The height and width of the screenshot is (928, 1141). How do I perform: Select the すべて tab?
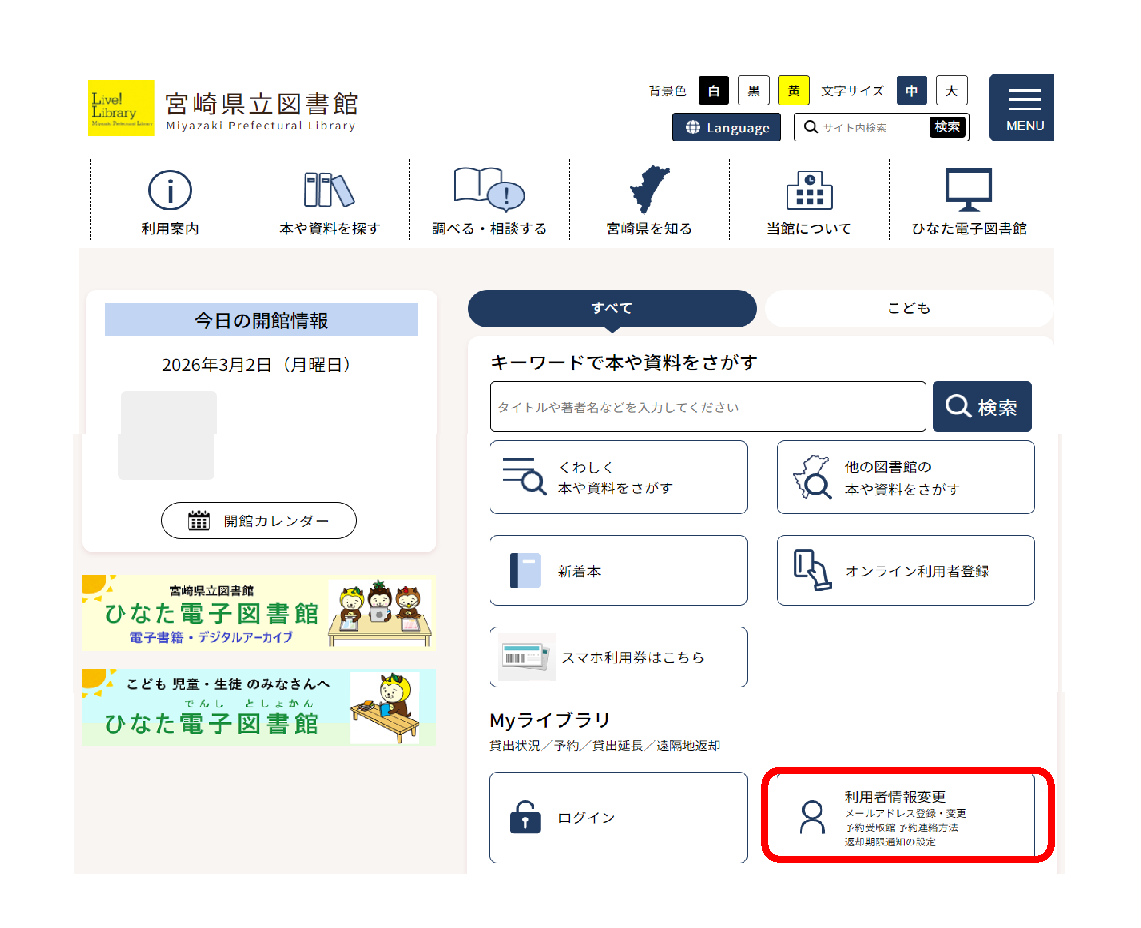pos(612,308)
